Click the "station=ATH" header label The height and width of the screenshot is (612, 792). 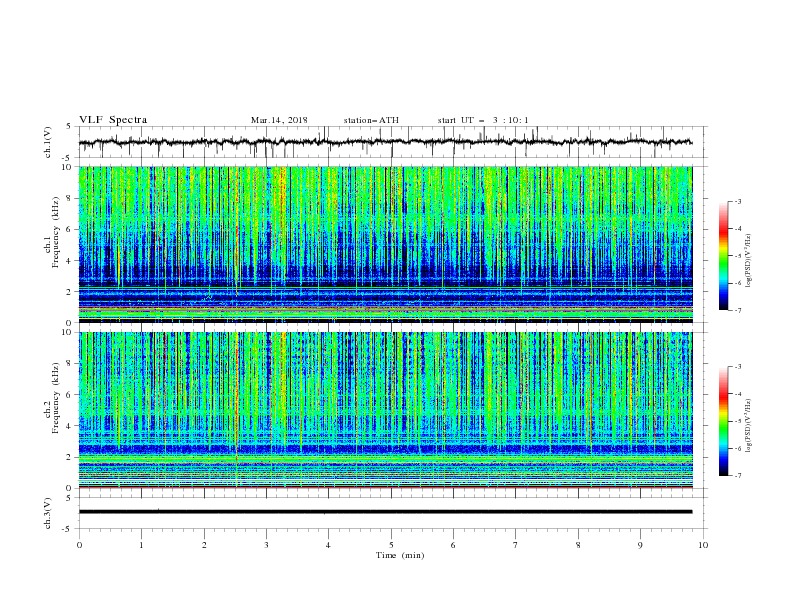[371, 120]
